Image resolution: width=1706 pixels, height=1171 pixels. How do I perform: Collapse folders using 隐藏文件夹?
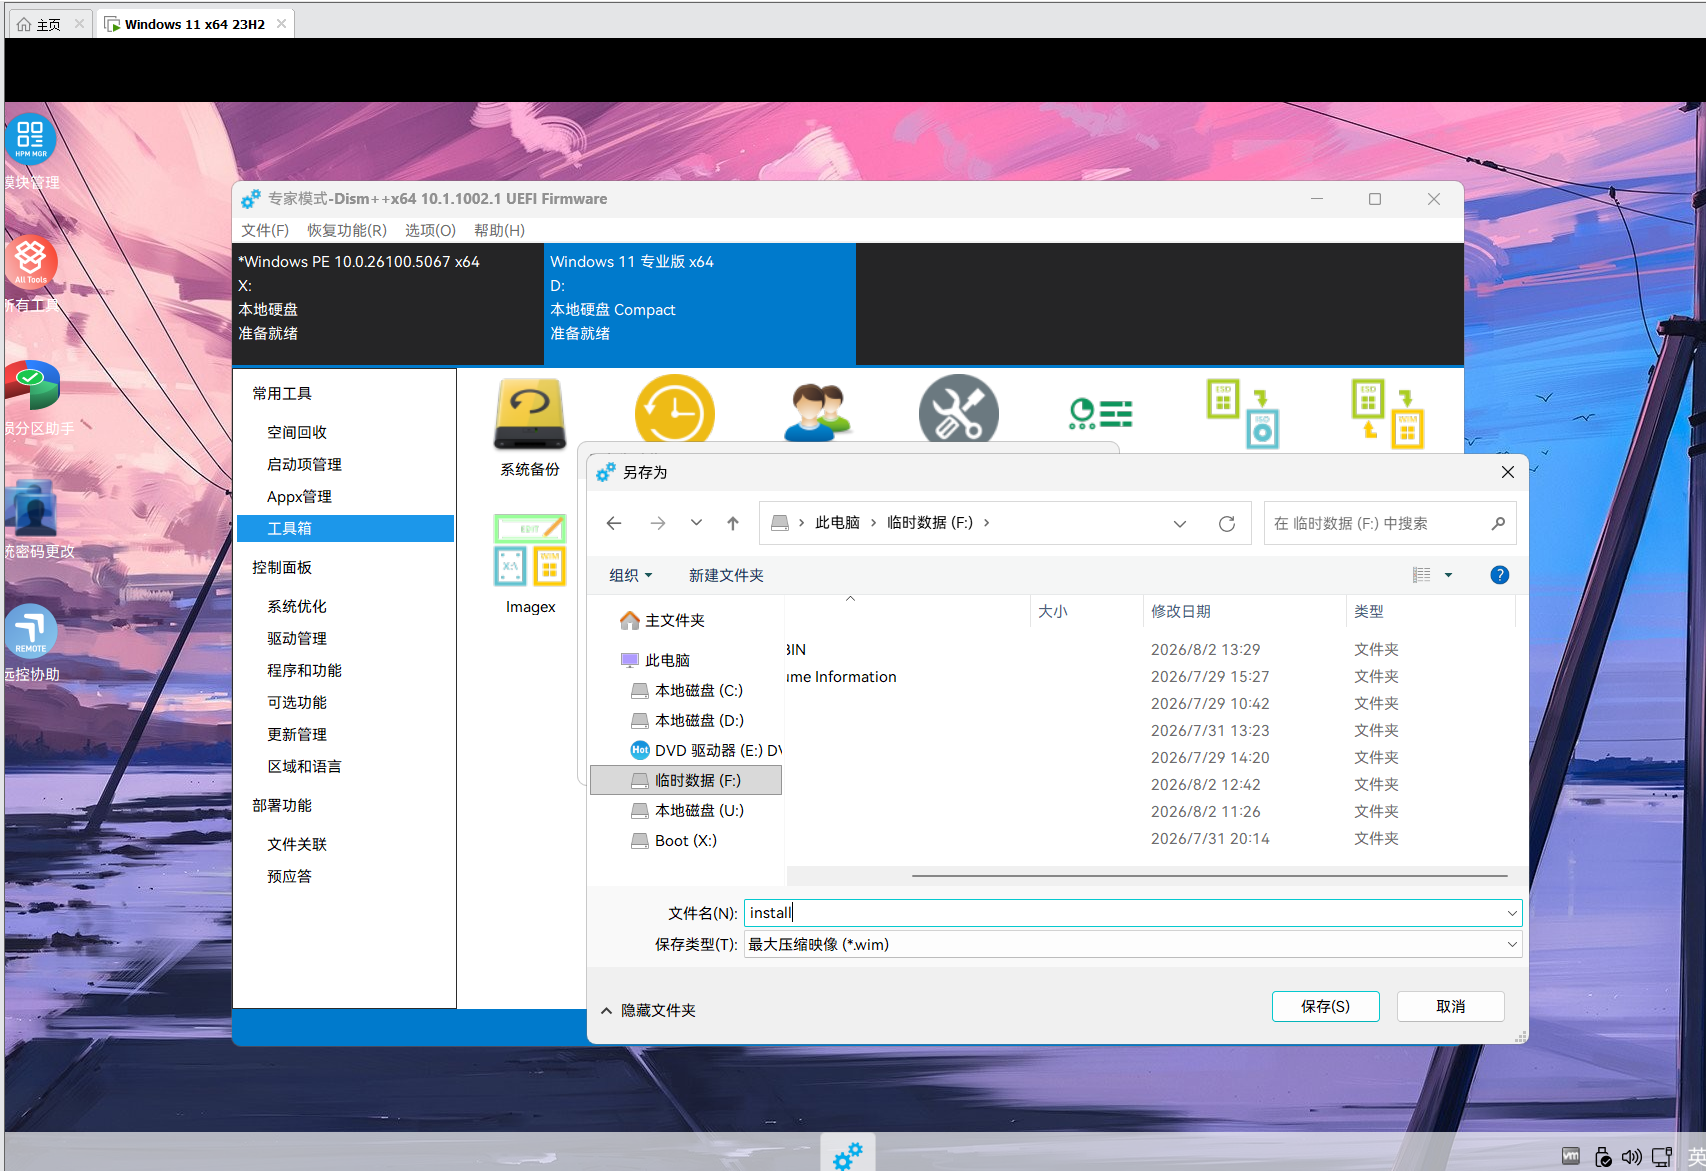(648, 1010)
